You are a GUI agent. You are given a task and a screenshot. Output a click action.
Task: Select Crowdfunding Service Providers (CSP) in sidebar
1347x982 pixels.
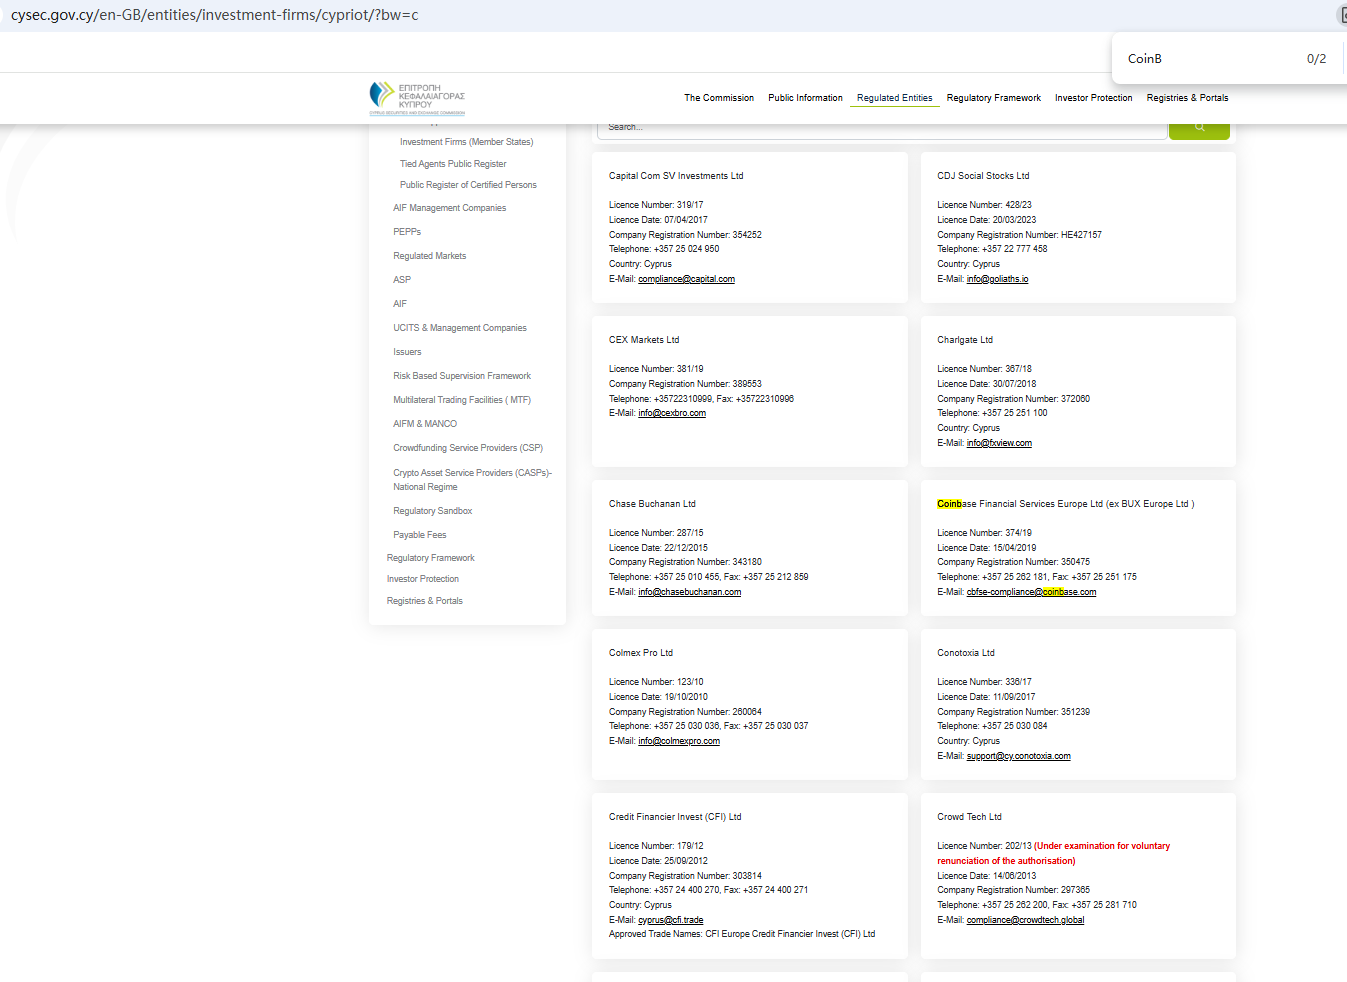tap(467, 448)
